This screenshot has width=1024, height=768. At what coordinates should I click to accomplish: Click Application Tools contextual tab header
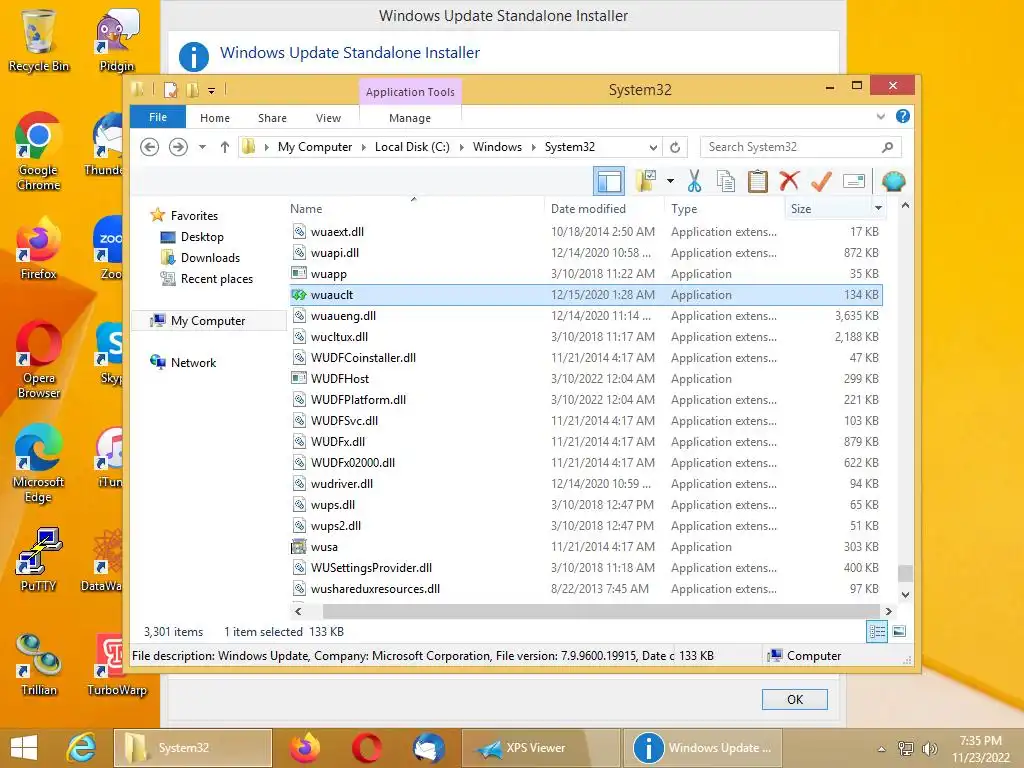(410, 92)
